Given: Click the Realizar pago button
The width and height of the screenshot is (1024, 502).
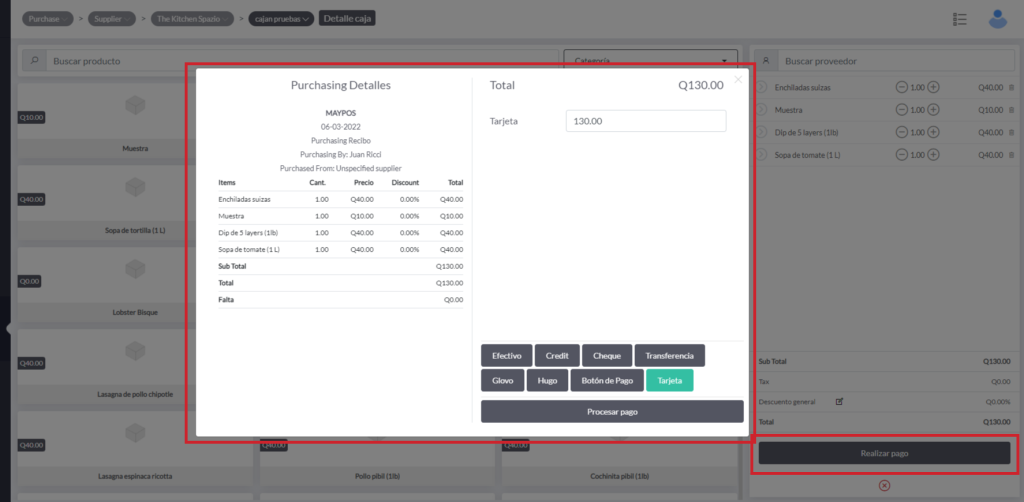Looking at the screenshot, I should 884,453.
